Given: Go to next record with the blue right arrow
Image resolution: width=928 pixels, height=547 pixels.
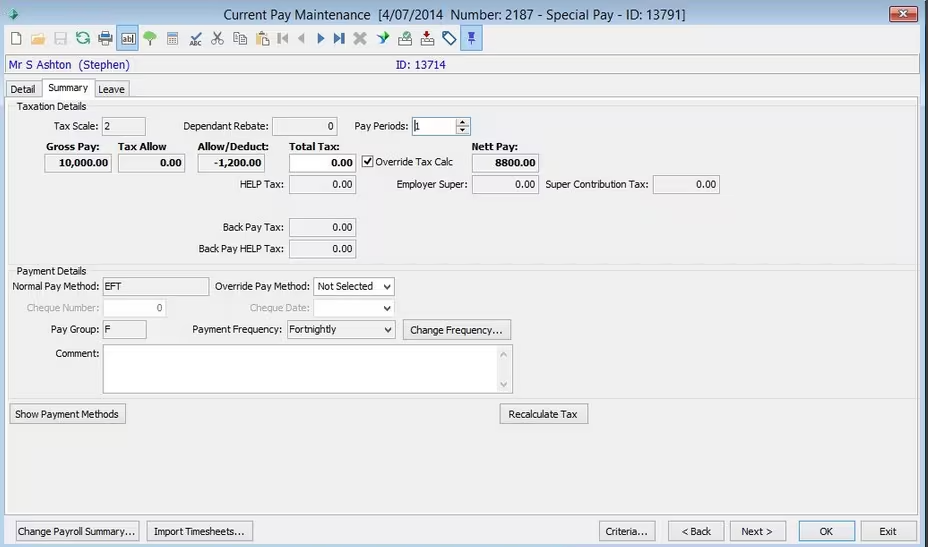Looking at the screenshot, I should point(320,38).
